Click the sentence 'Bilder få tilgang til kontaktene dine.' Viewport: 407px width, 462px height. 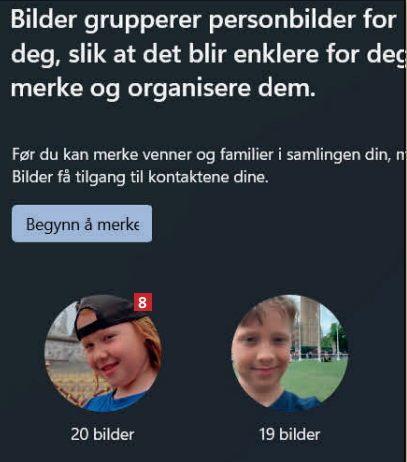coord(140,177)
